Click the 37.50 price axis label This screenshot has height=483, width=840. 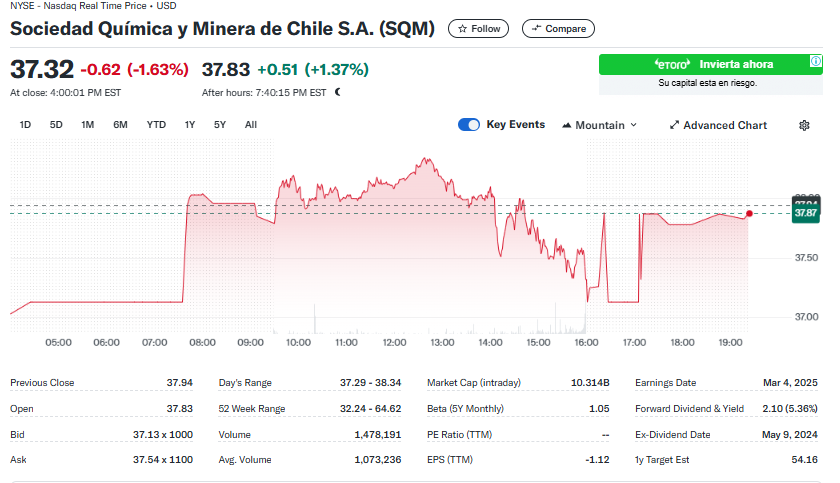(x=806, y=258)
